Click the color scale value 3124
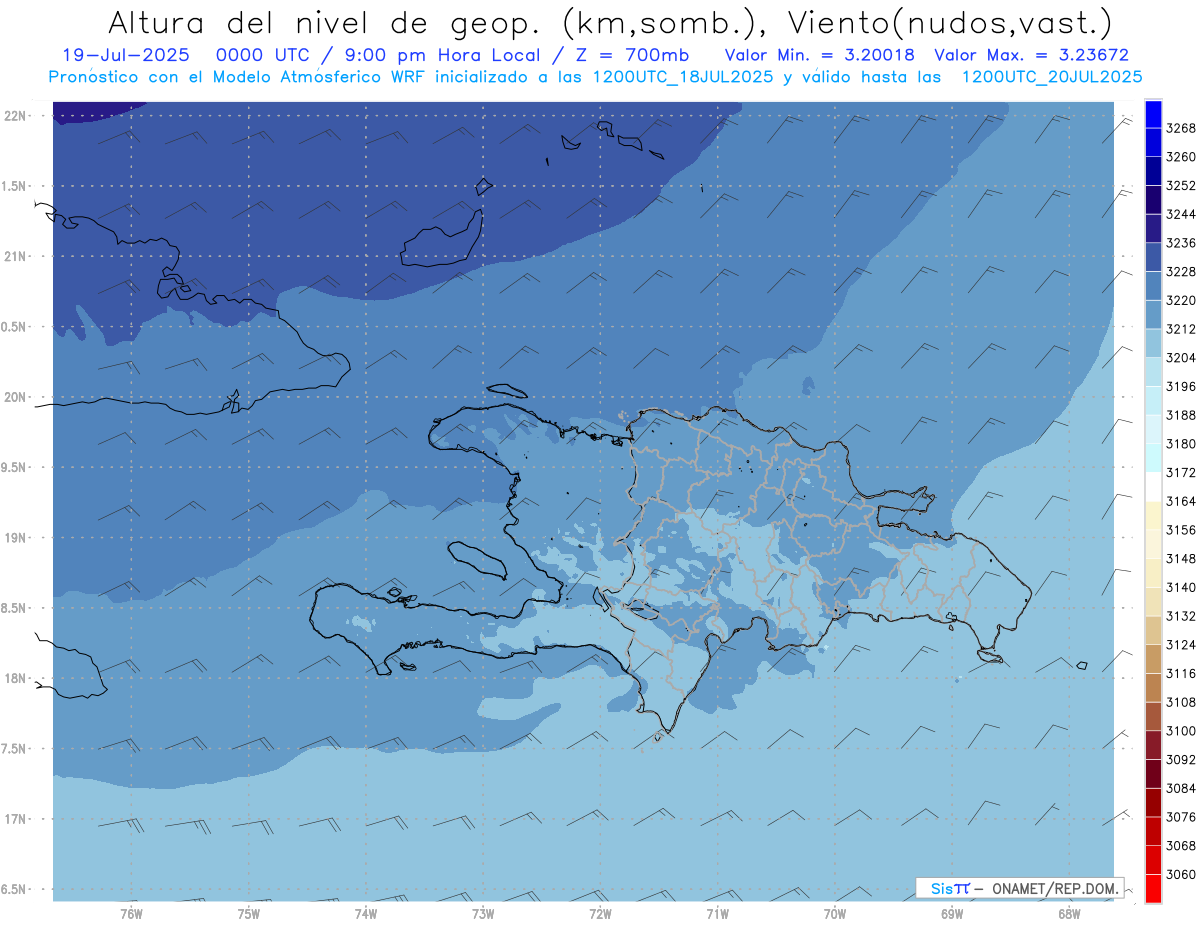 1181,645
